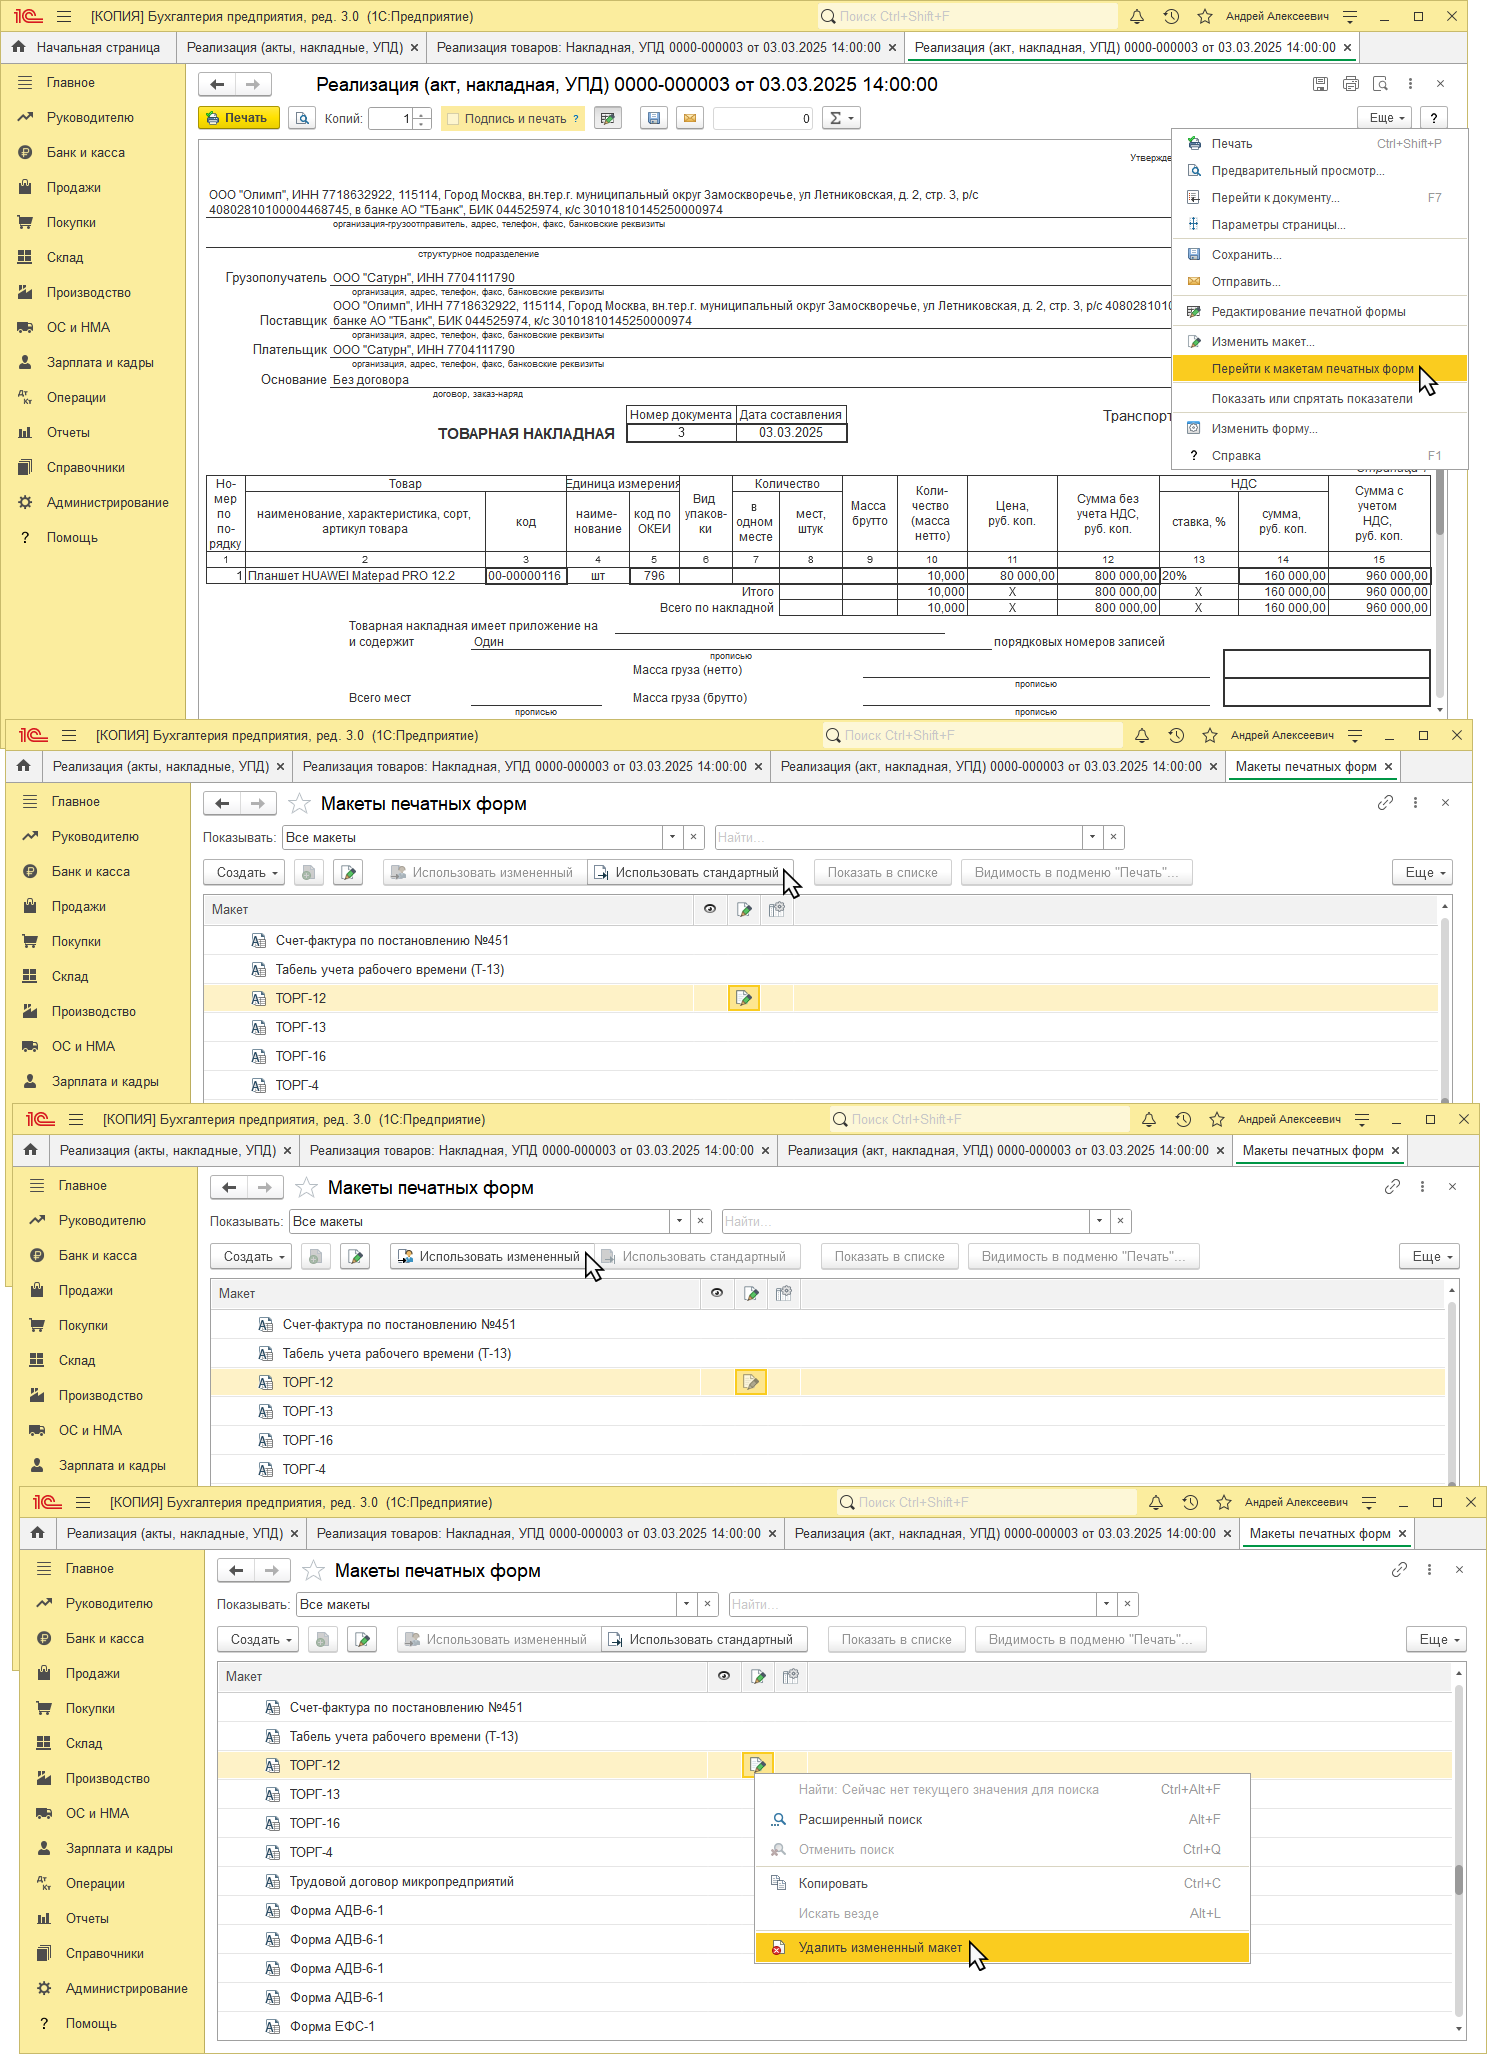Click the yellow Печать button
Viewport: 1487px width, 2054px height.
[x=237, y=118]
